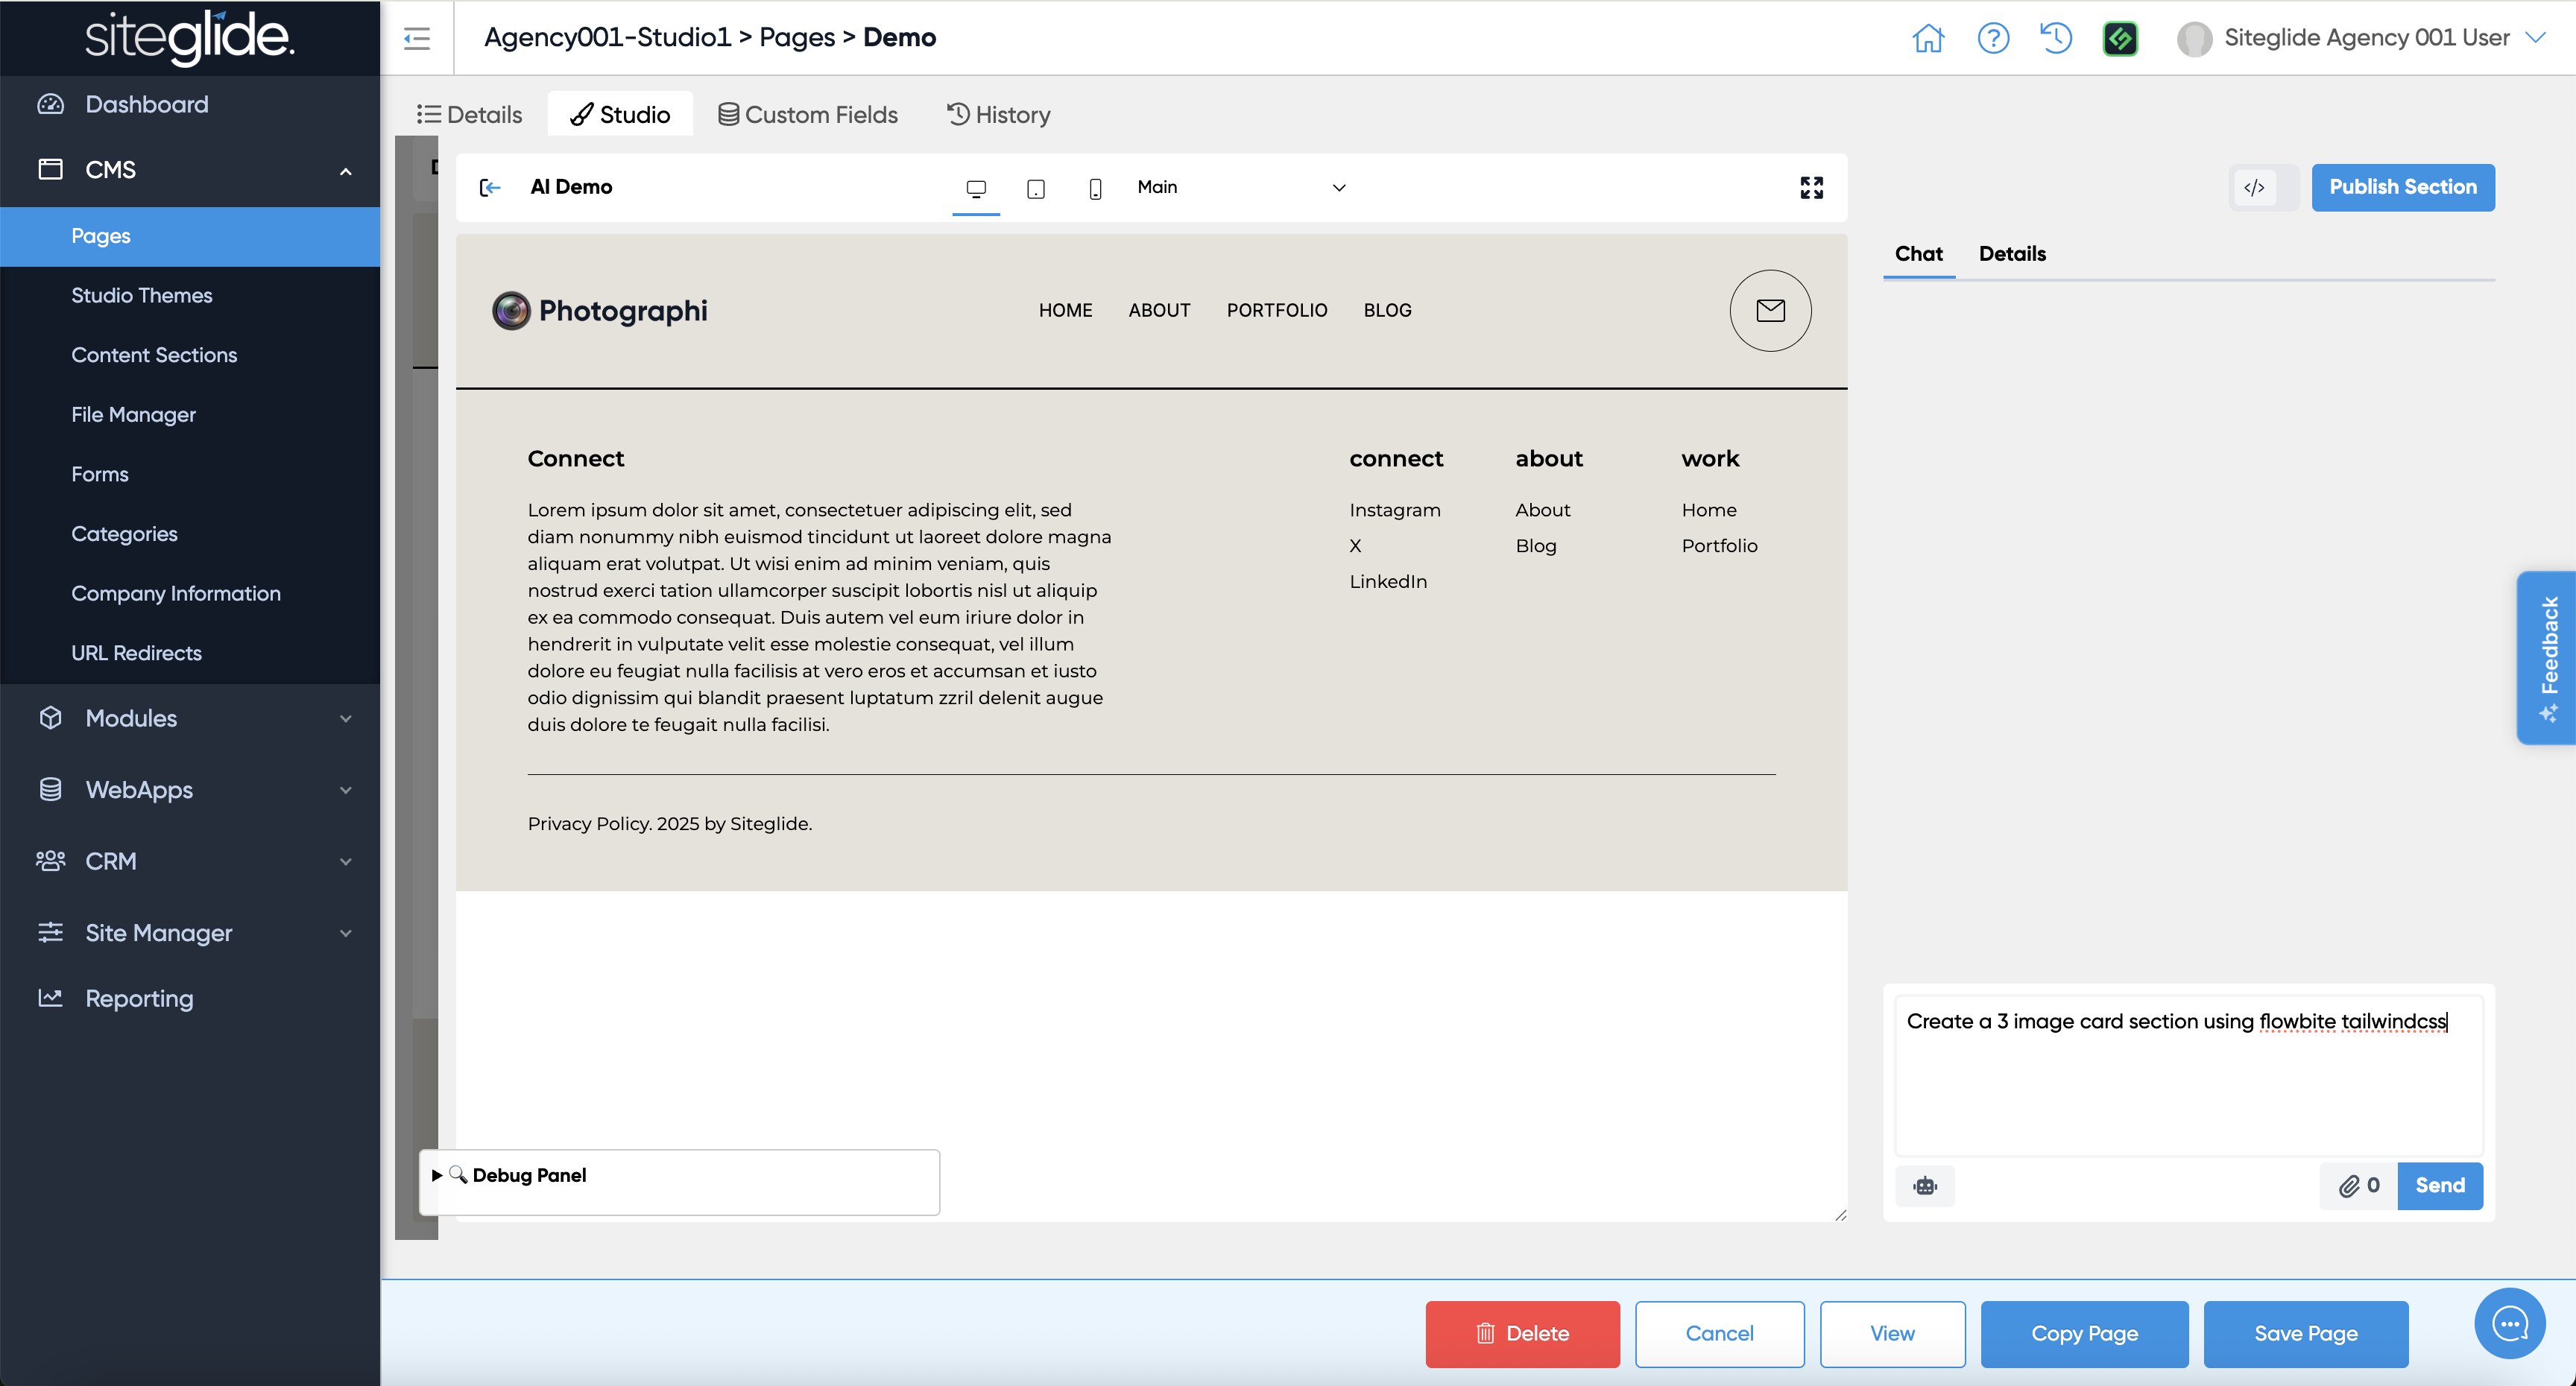Switch preview to mobile device view
2576x1386 pixels.
1095,188
